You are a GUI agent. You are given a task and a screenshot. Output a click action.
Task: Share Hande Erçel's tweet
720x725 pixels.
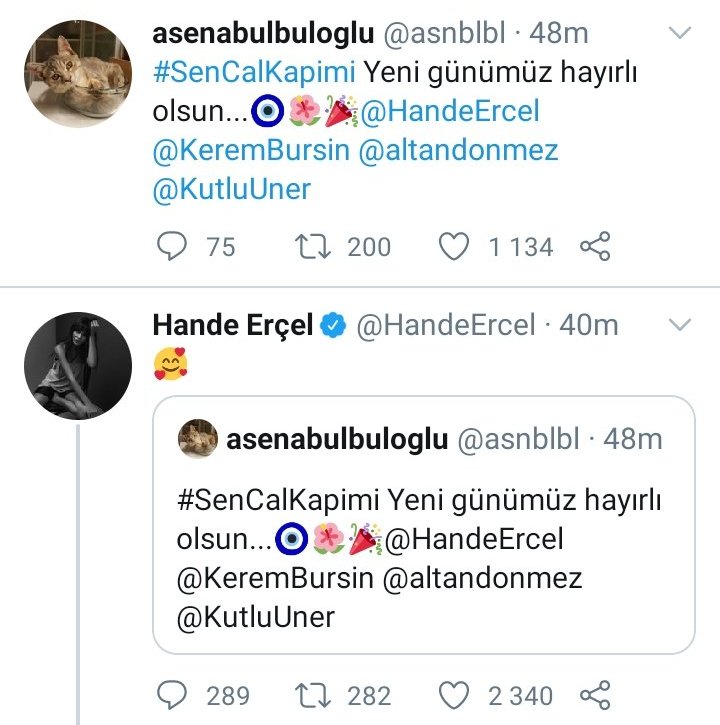(595, 695)
